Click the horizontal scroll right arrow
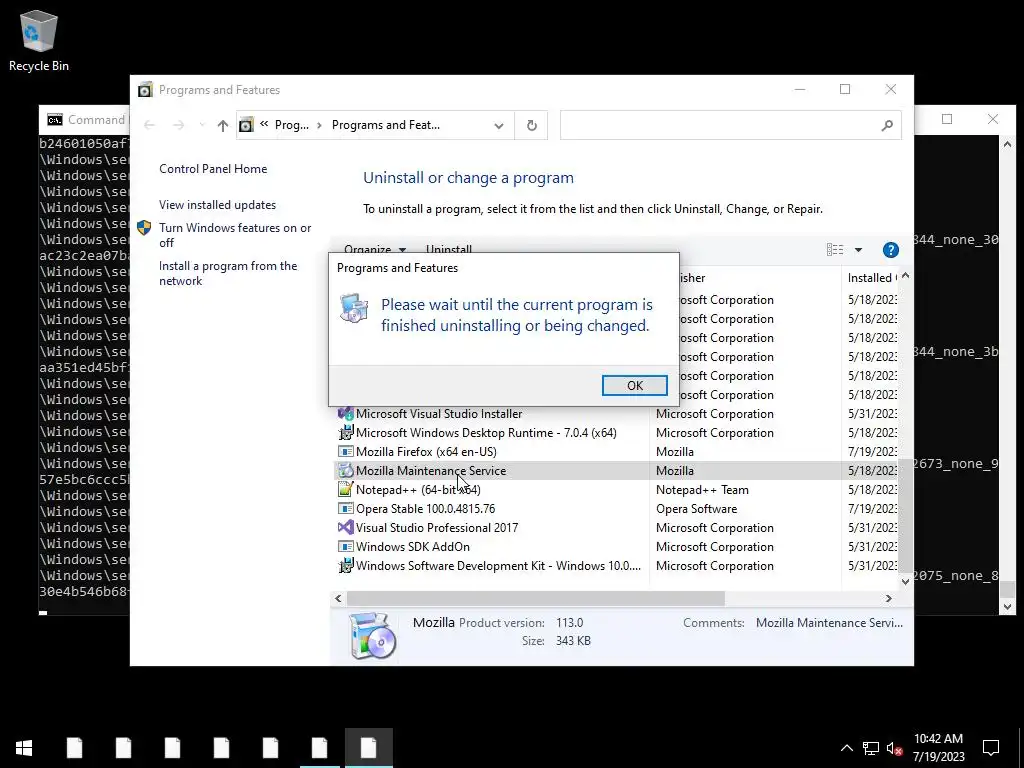Screen dimensions: 1024x768 coord(888,598)
